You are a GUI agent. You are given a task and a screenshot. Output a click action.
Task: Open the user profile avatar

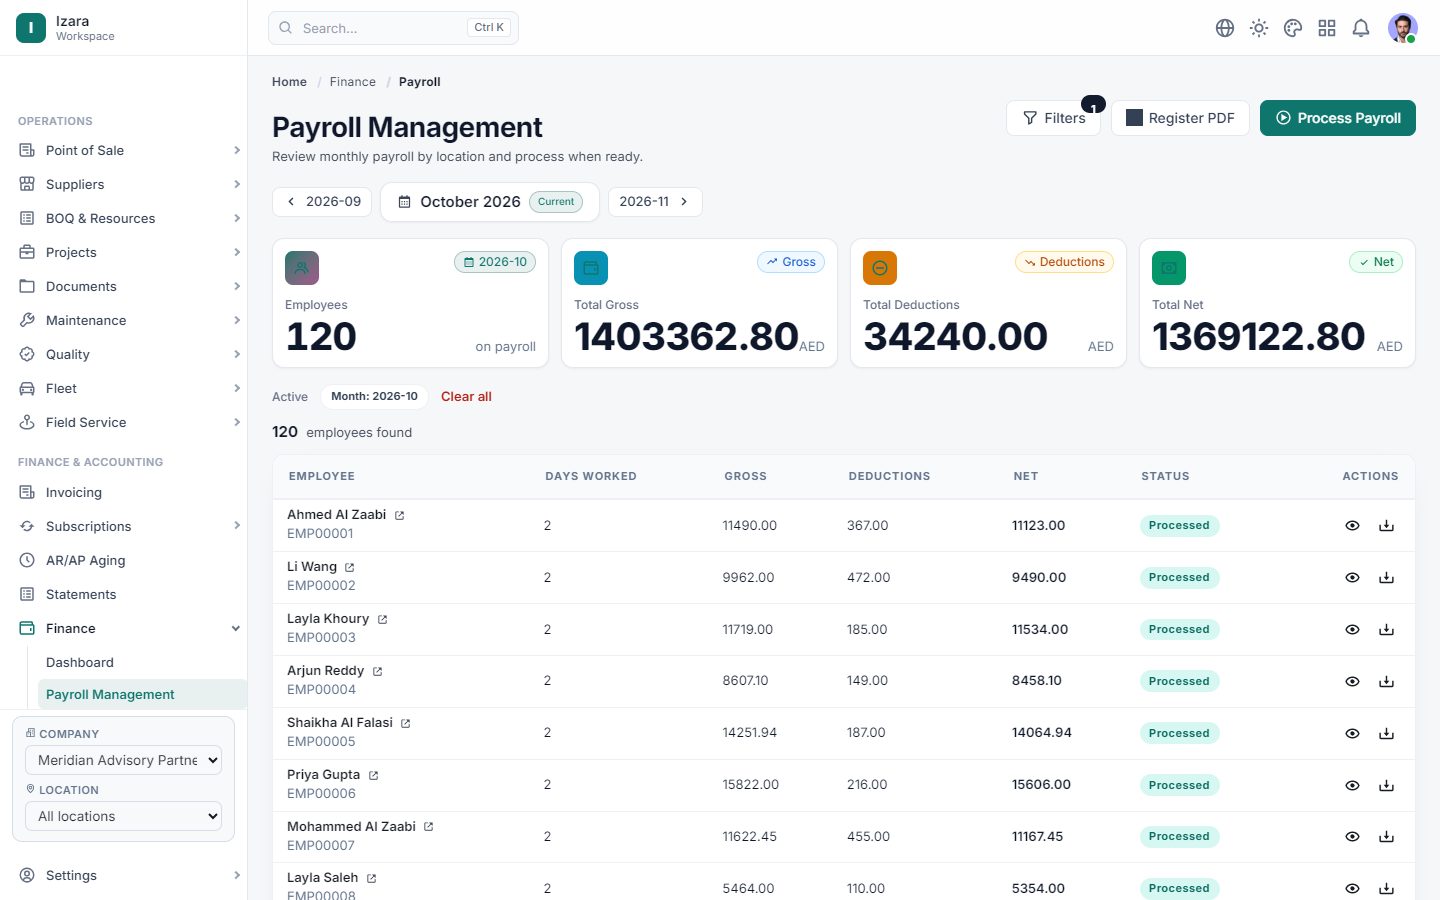pyautogui.click(x=1403, y=28)
